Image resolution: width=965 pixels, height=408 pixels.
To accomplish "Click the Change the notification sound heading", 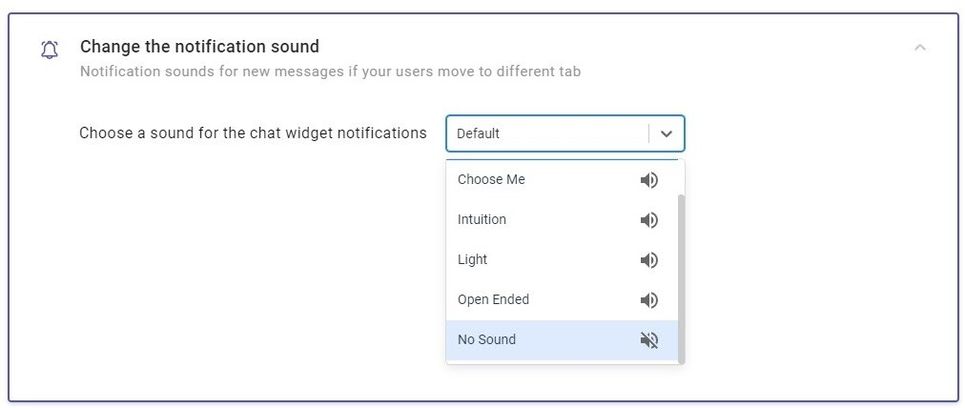I will coord(199,47).
